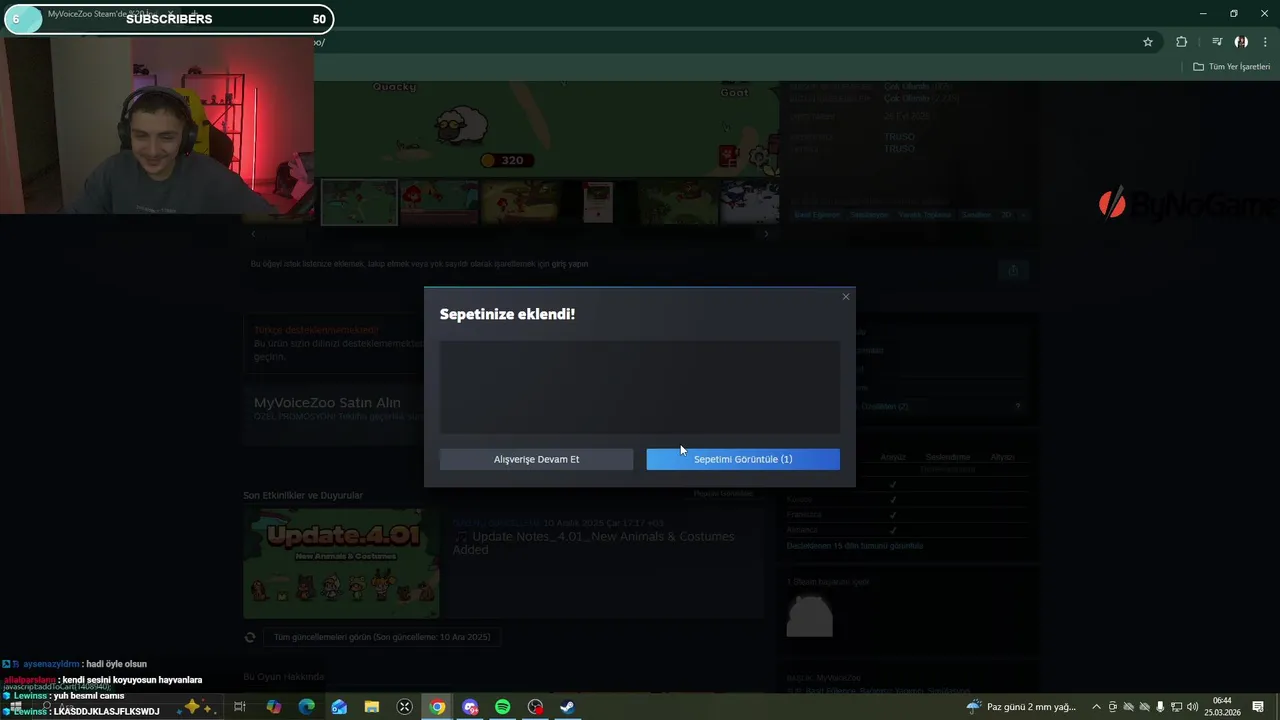
Task: Open Microsoft Edge from taskbar
Action: (x=307, y=707)
